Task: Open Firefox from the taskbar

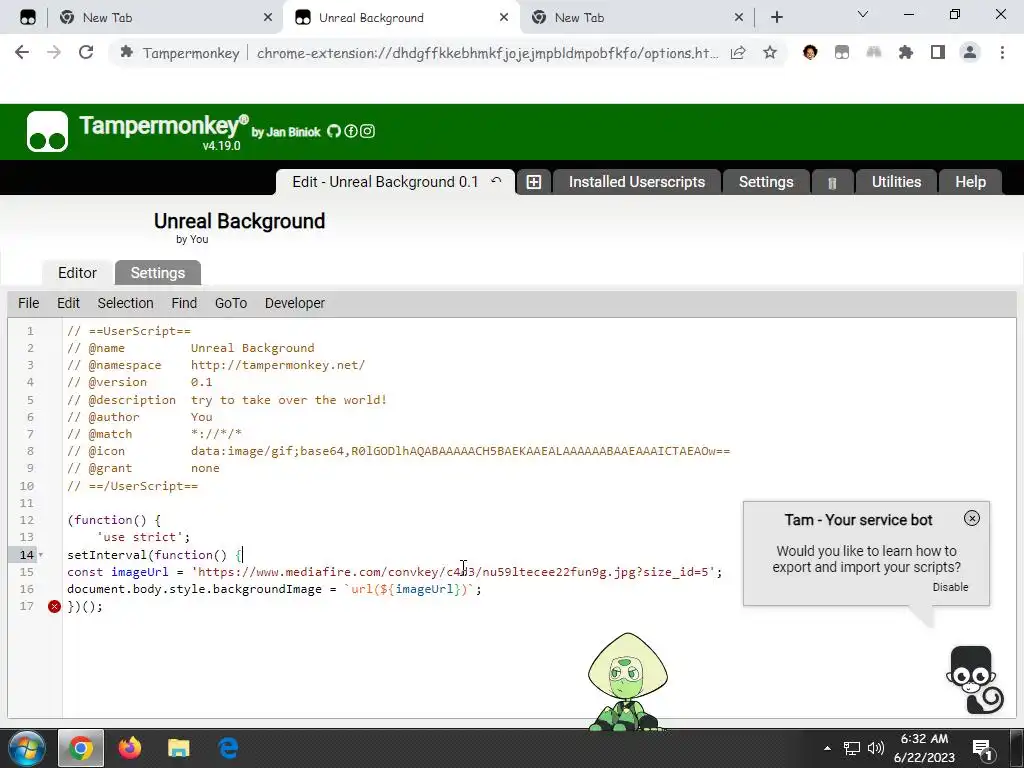Action: [x=130, y=748]
